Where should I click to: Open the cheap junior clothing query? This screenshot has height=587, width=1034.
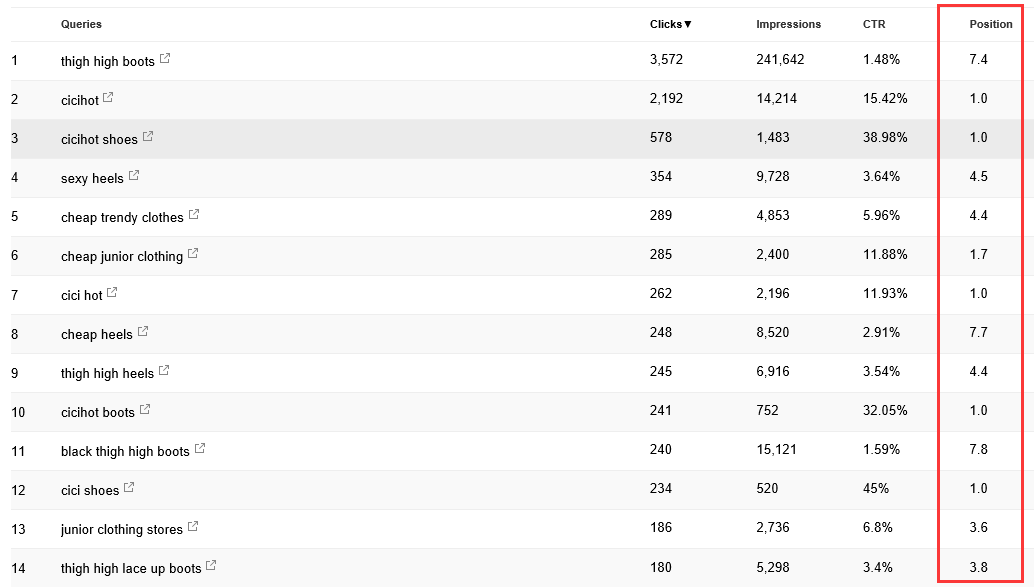tap(122, 257)
